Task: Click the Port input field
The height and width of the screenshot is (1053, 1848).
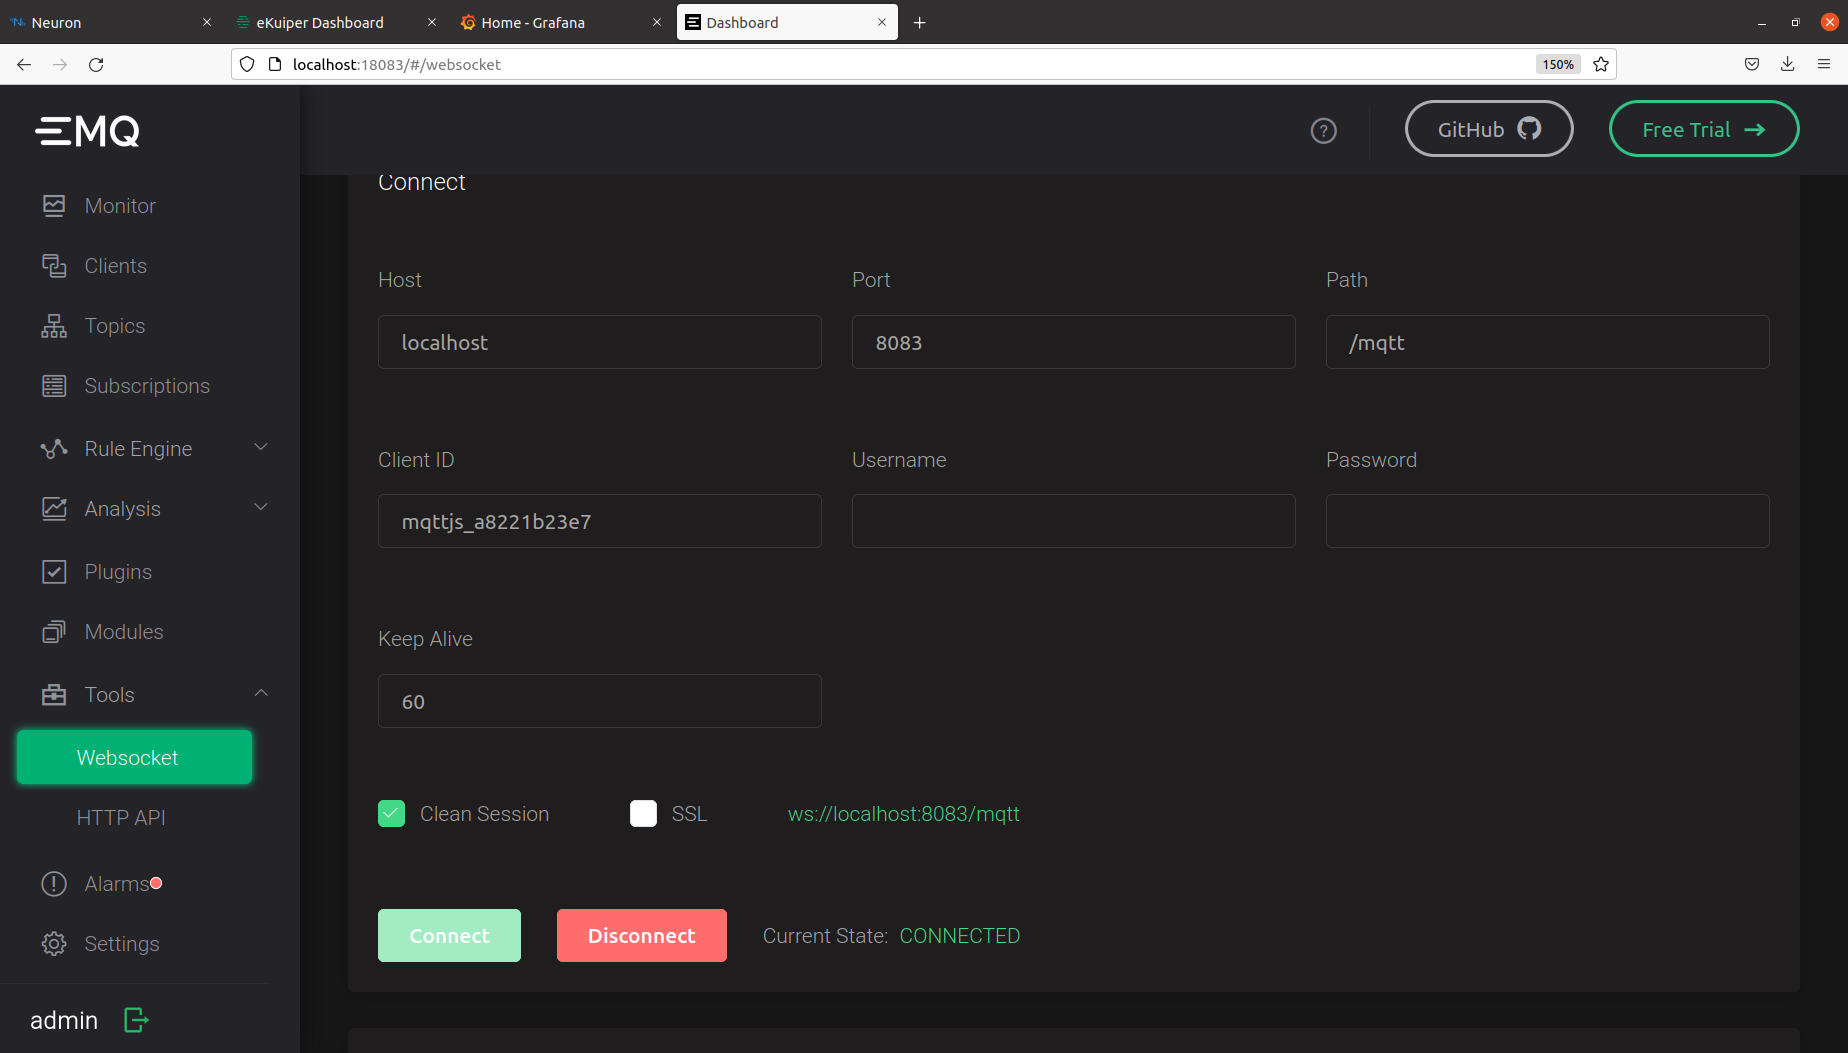Action: coord(1074,342)
